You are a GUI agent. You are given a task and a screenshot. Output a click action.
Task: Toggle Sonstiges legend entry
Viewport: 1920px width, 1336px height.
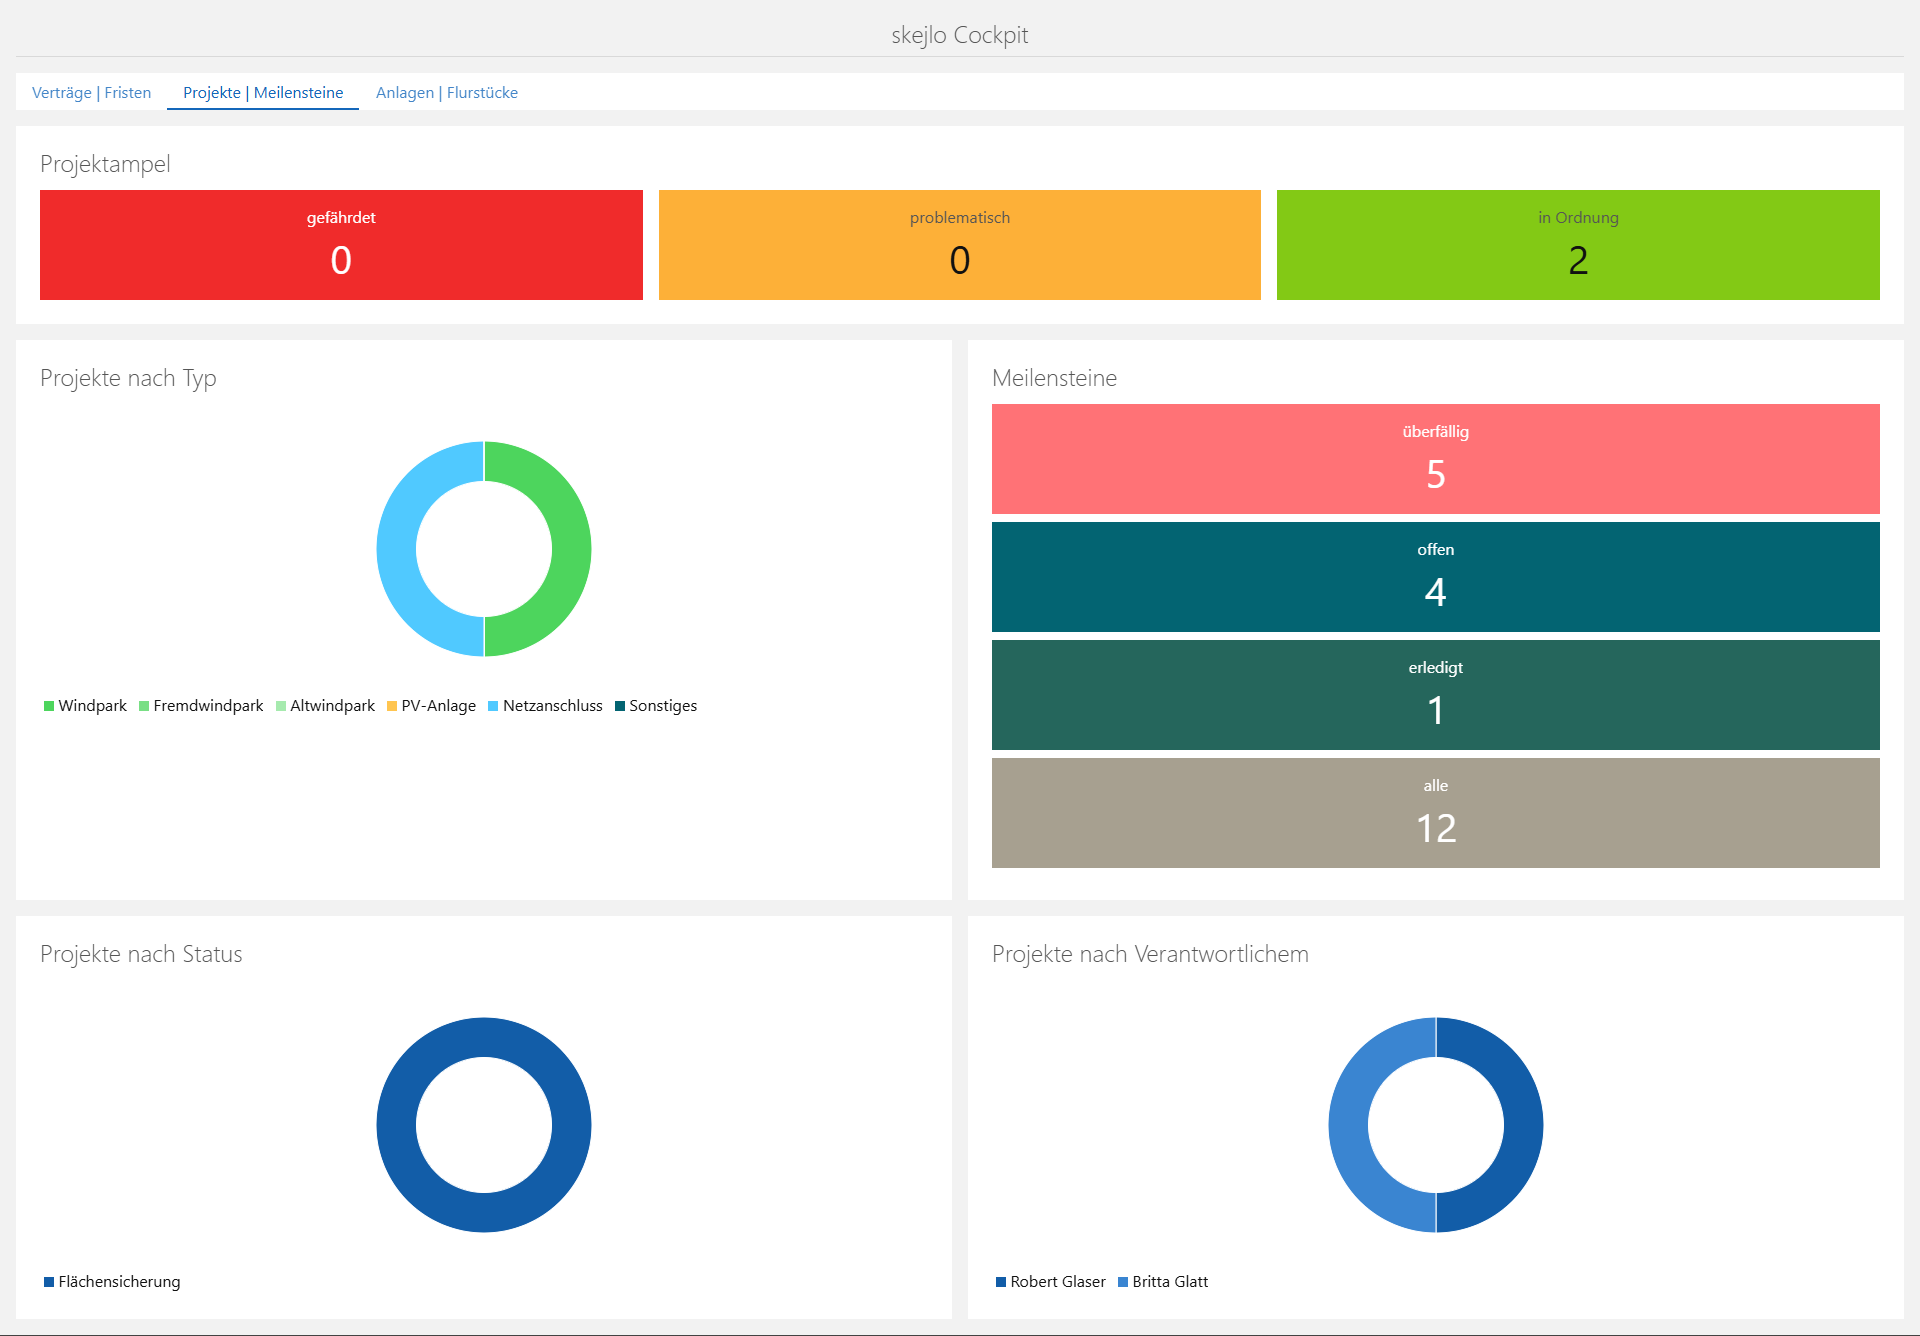click(x=657, y=706)
